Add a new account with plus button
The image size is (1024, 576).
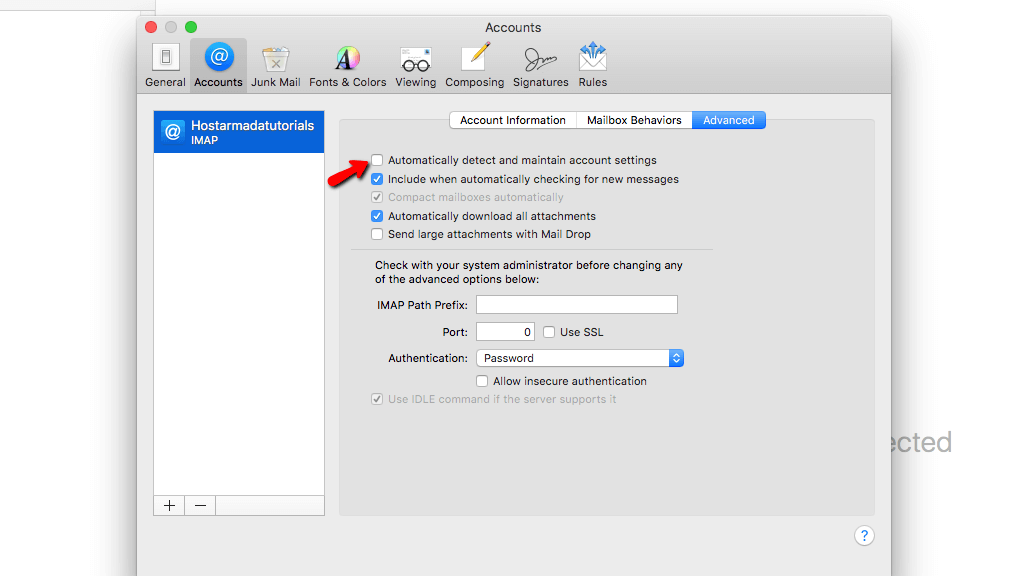[169, 505]
